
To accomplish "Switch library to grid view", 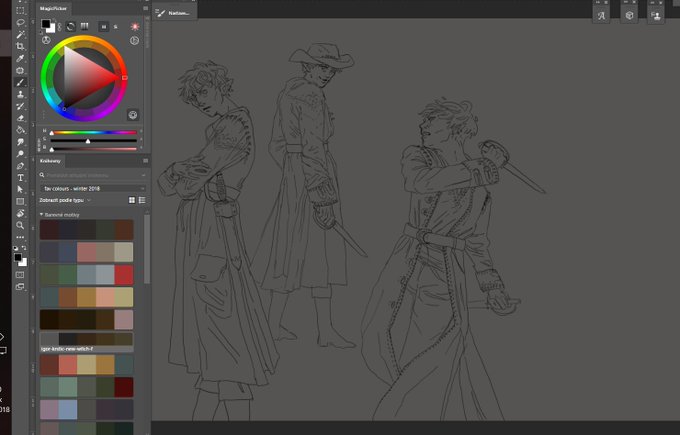I will [132, 200].
